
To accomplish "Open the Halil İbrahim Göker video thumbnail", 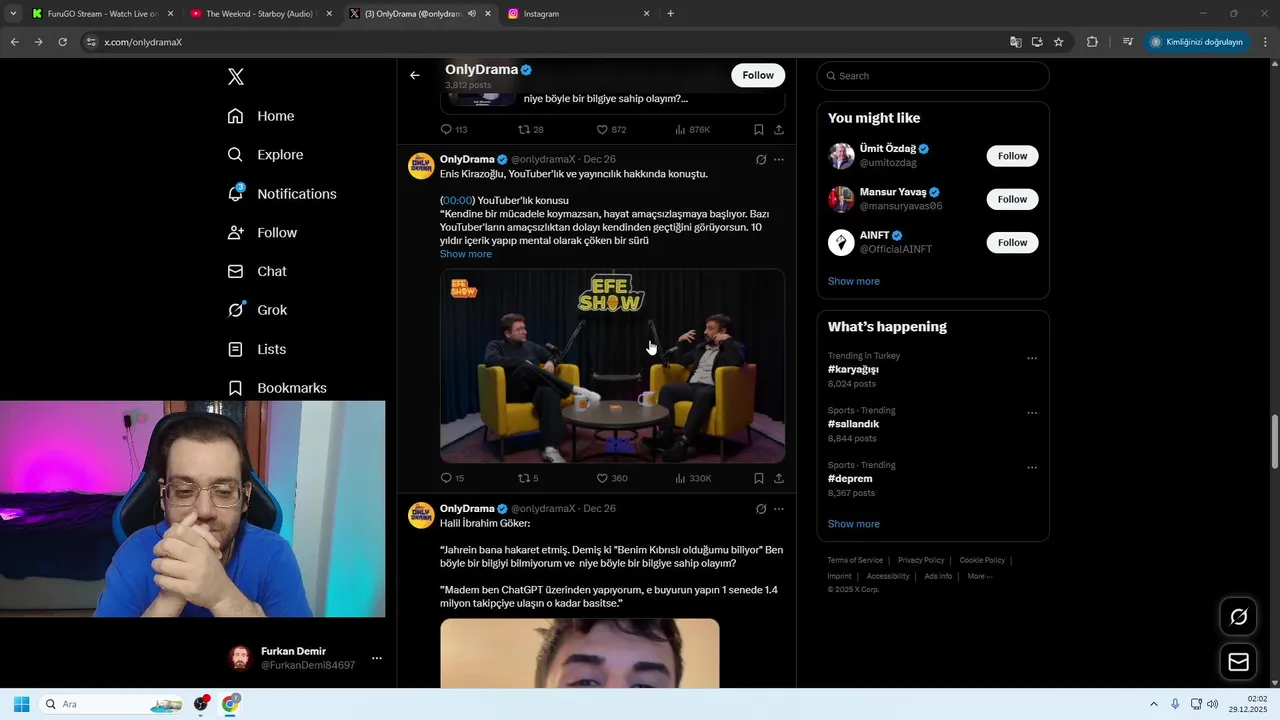I will coord(580,653).
